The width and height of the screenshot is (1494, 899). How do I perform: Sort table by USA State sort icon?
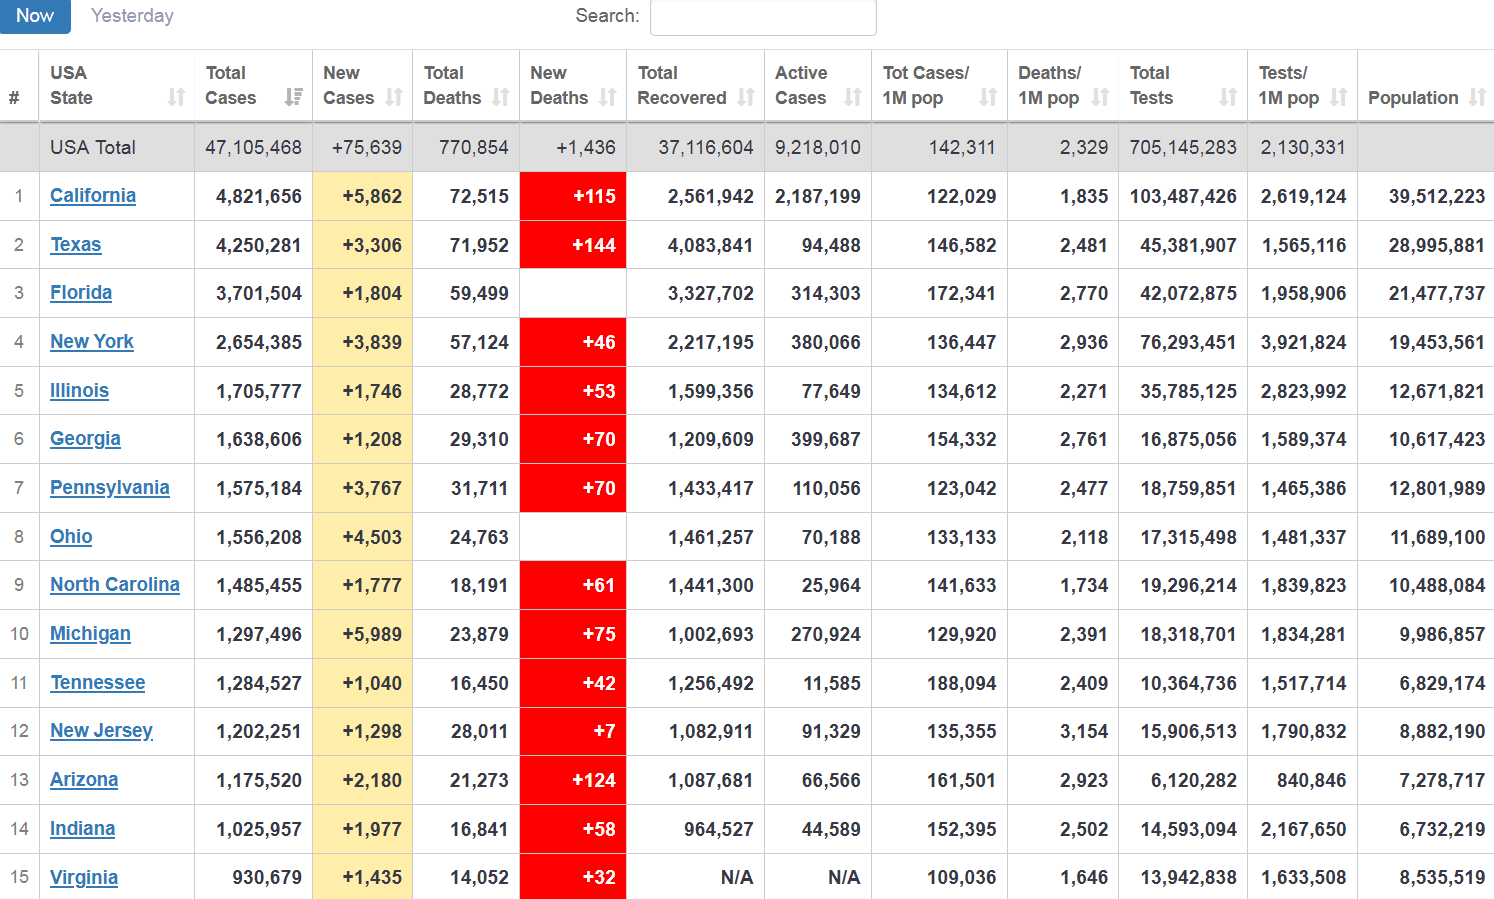(176, 97)
